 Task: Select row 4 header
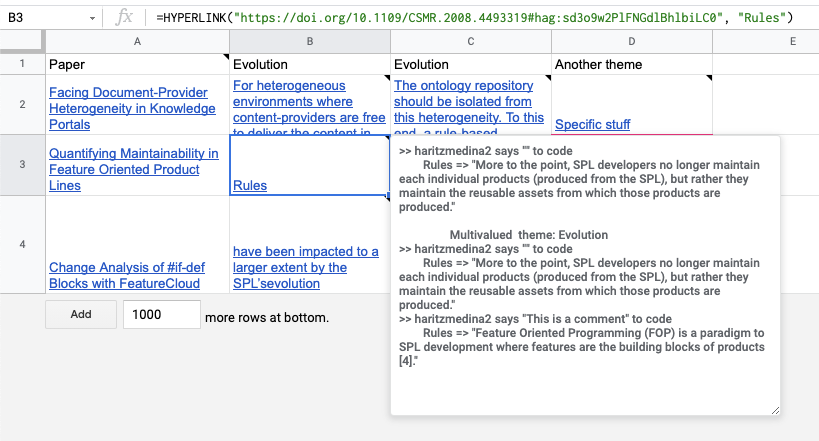(22, 244)
